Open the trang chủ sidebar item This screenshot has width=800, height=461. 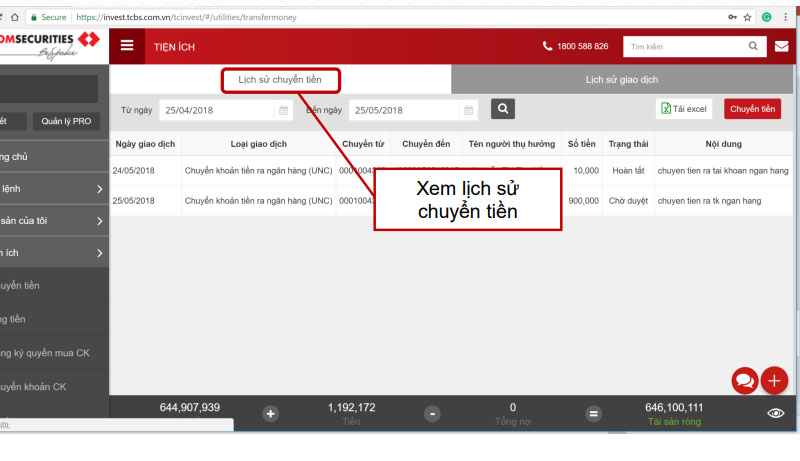[x=54, y=157]
